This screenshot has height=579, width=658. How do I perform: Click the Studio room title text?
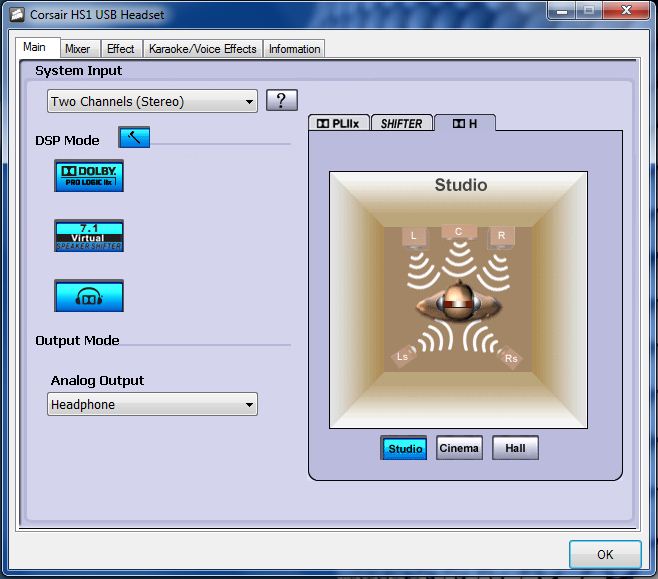click(x=461, y=185)
